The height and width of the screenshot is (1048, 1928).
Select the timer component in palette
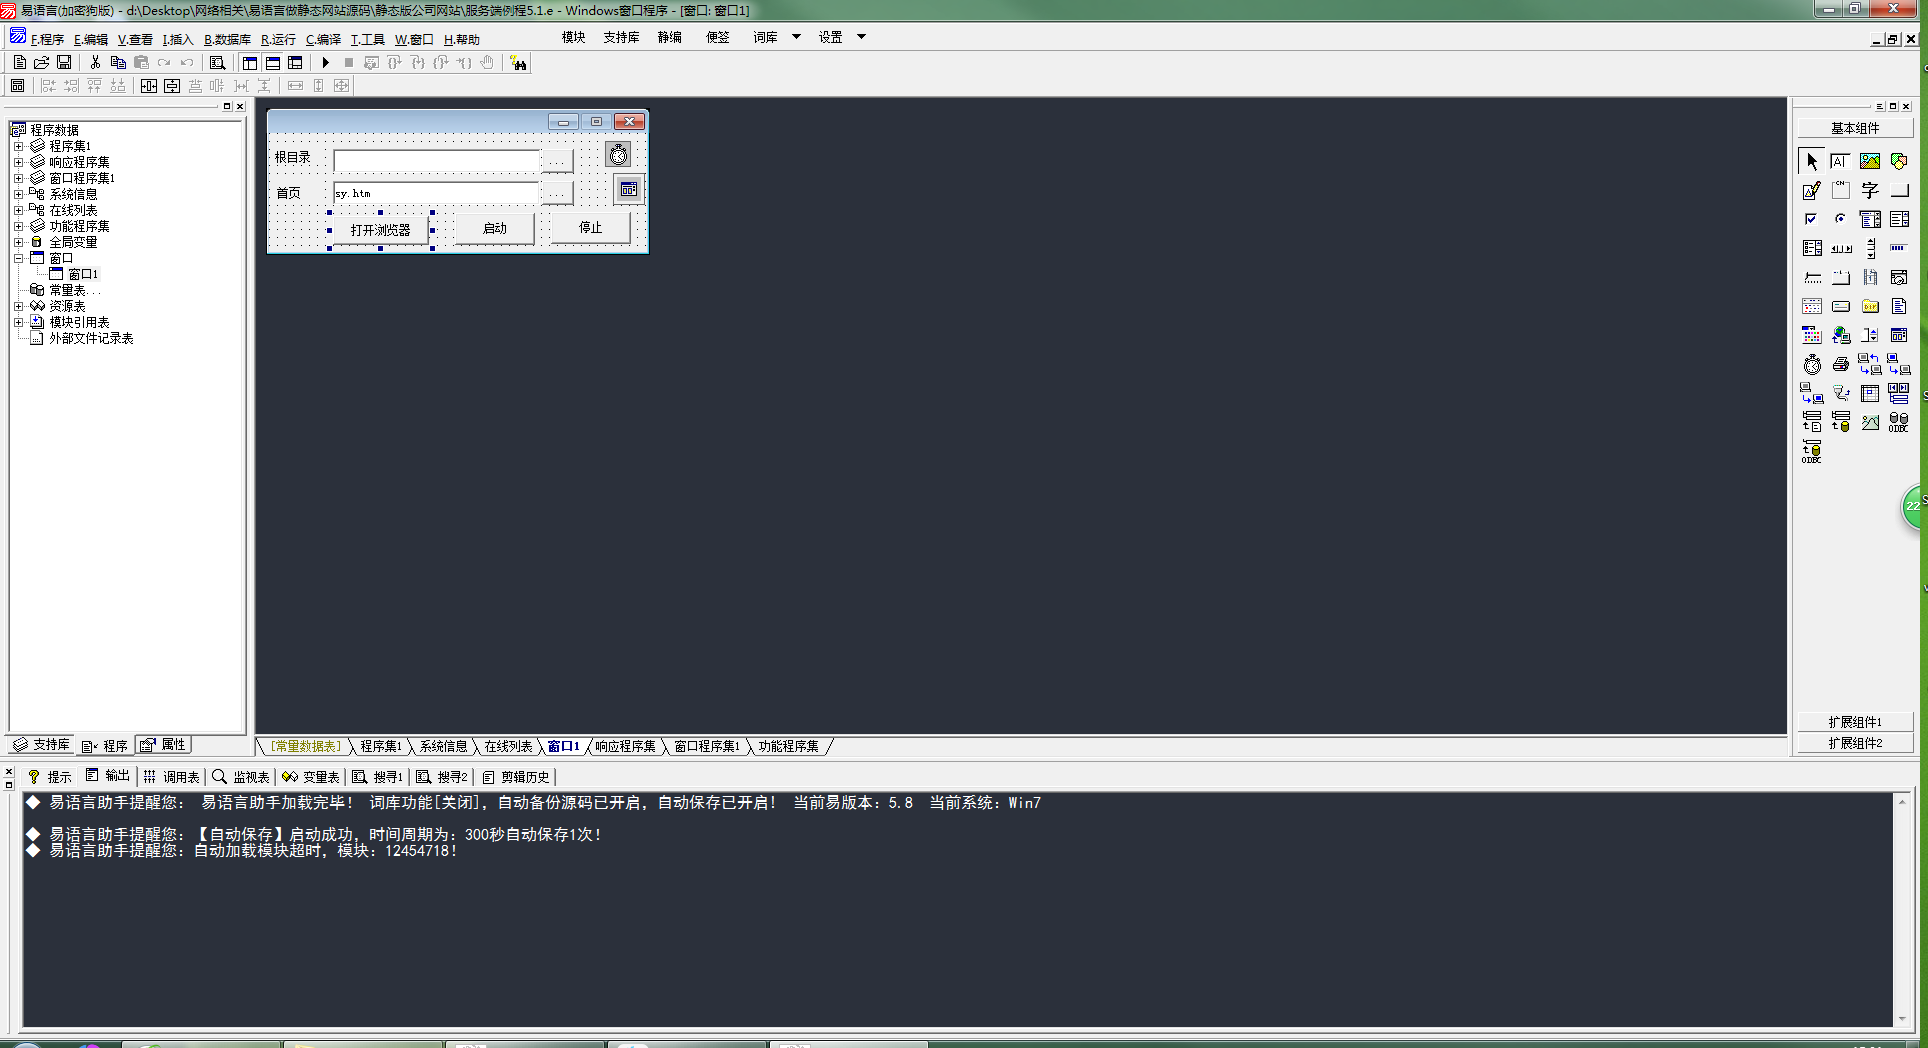pos(1812,365)
